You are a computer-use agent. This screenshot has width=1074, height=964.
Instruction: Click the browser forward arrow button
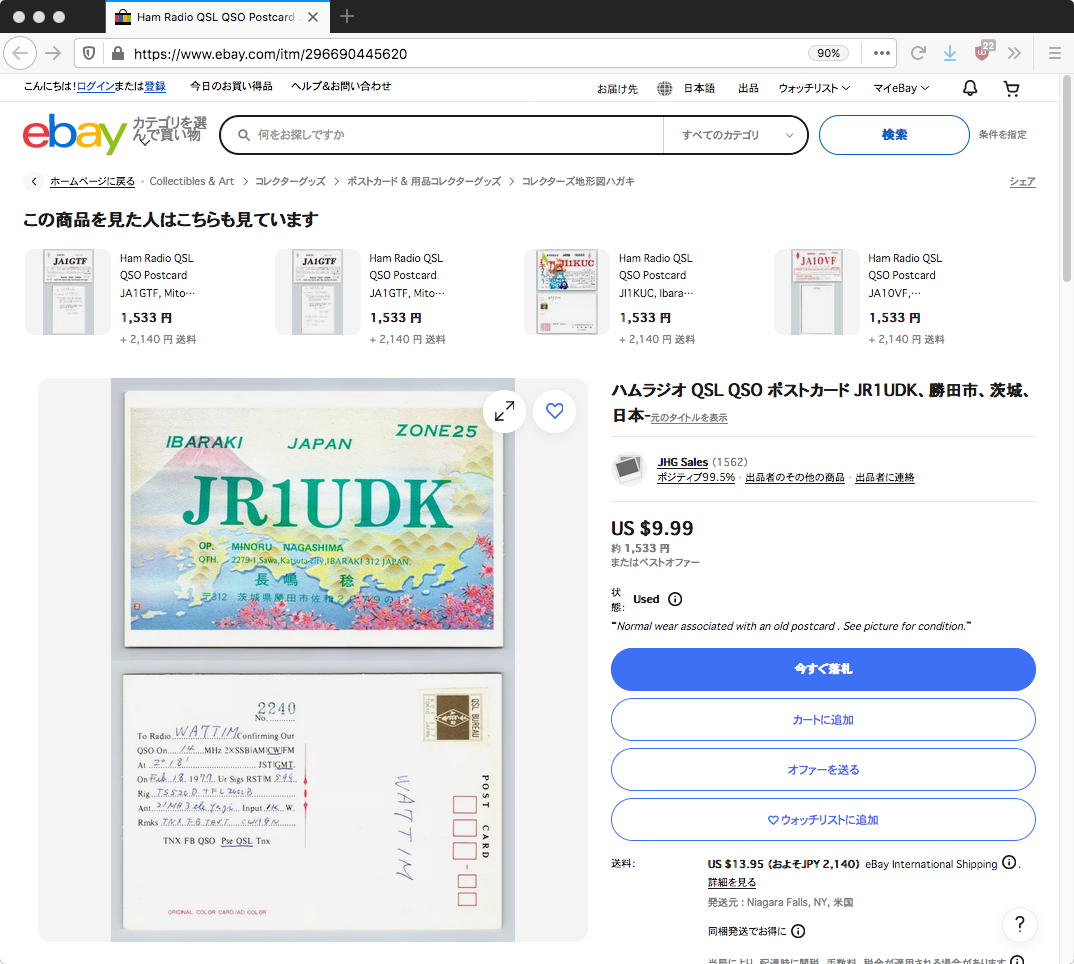coord(53,53)
